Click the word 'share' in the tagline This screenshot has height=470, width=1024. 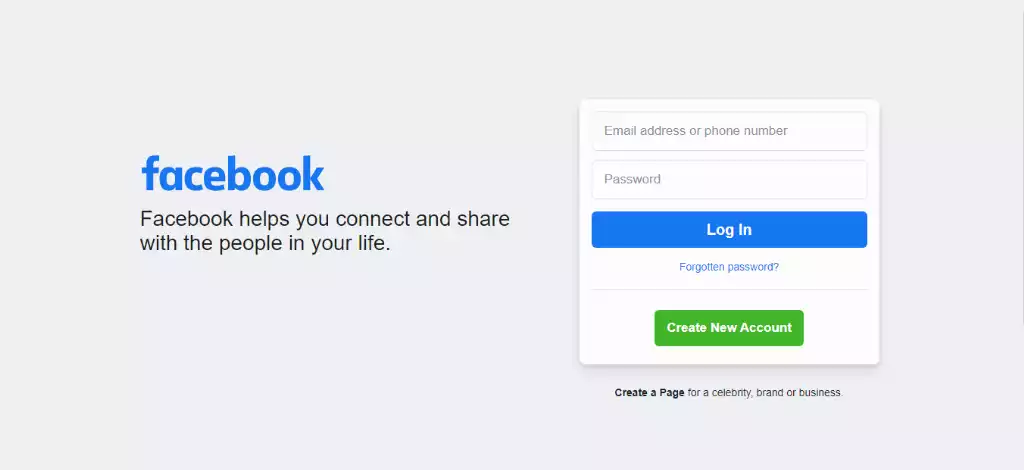pos(483,219)
